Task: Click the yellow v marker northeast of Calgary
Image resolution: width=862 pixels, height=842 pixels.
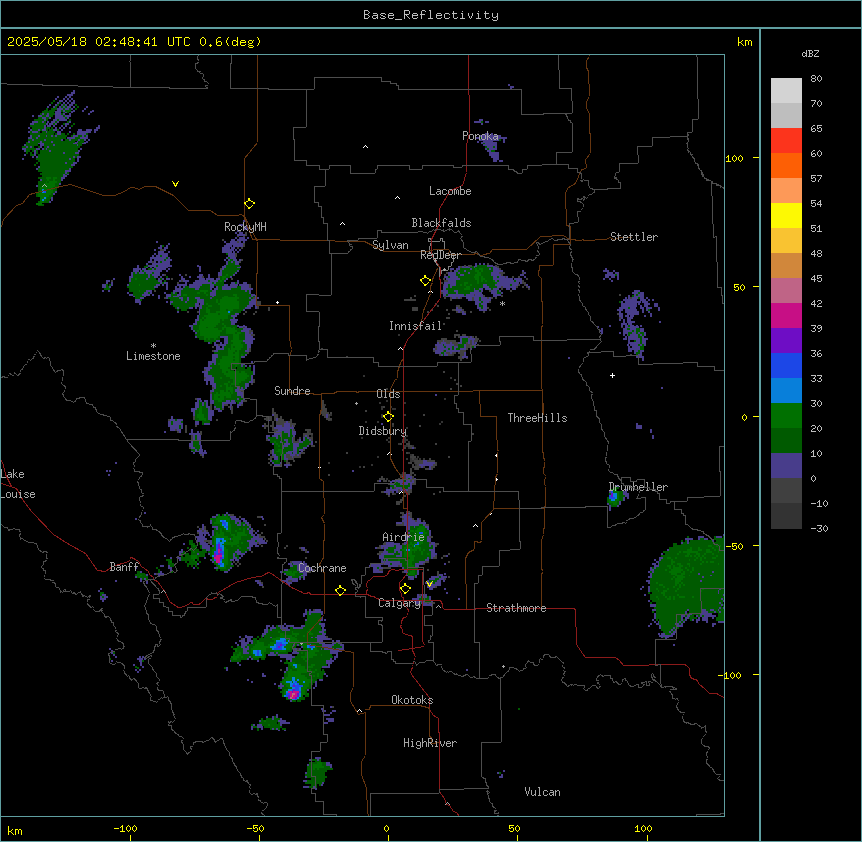Action: pyautogui.click(x=429, y=584)
